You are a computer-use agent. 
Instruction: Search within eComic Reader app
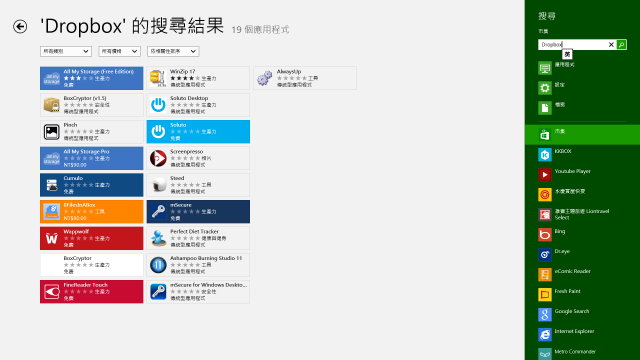[582, 274]
